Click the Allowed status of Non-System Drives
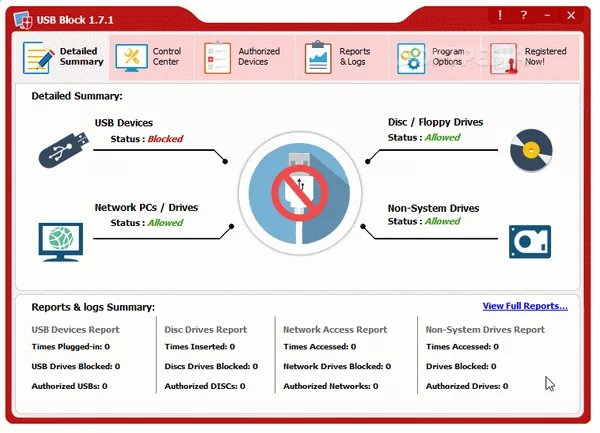 443,221
